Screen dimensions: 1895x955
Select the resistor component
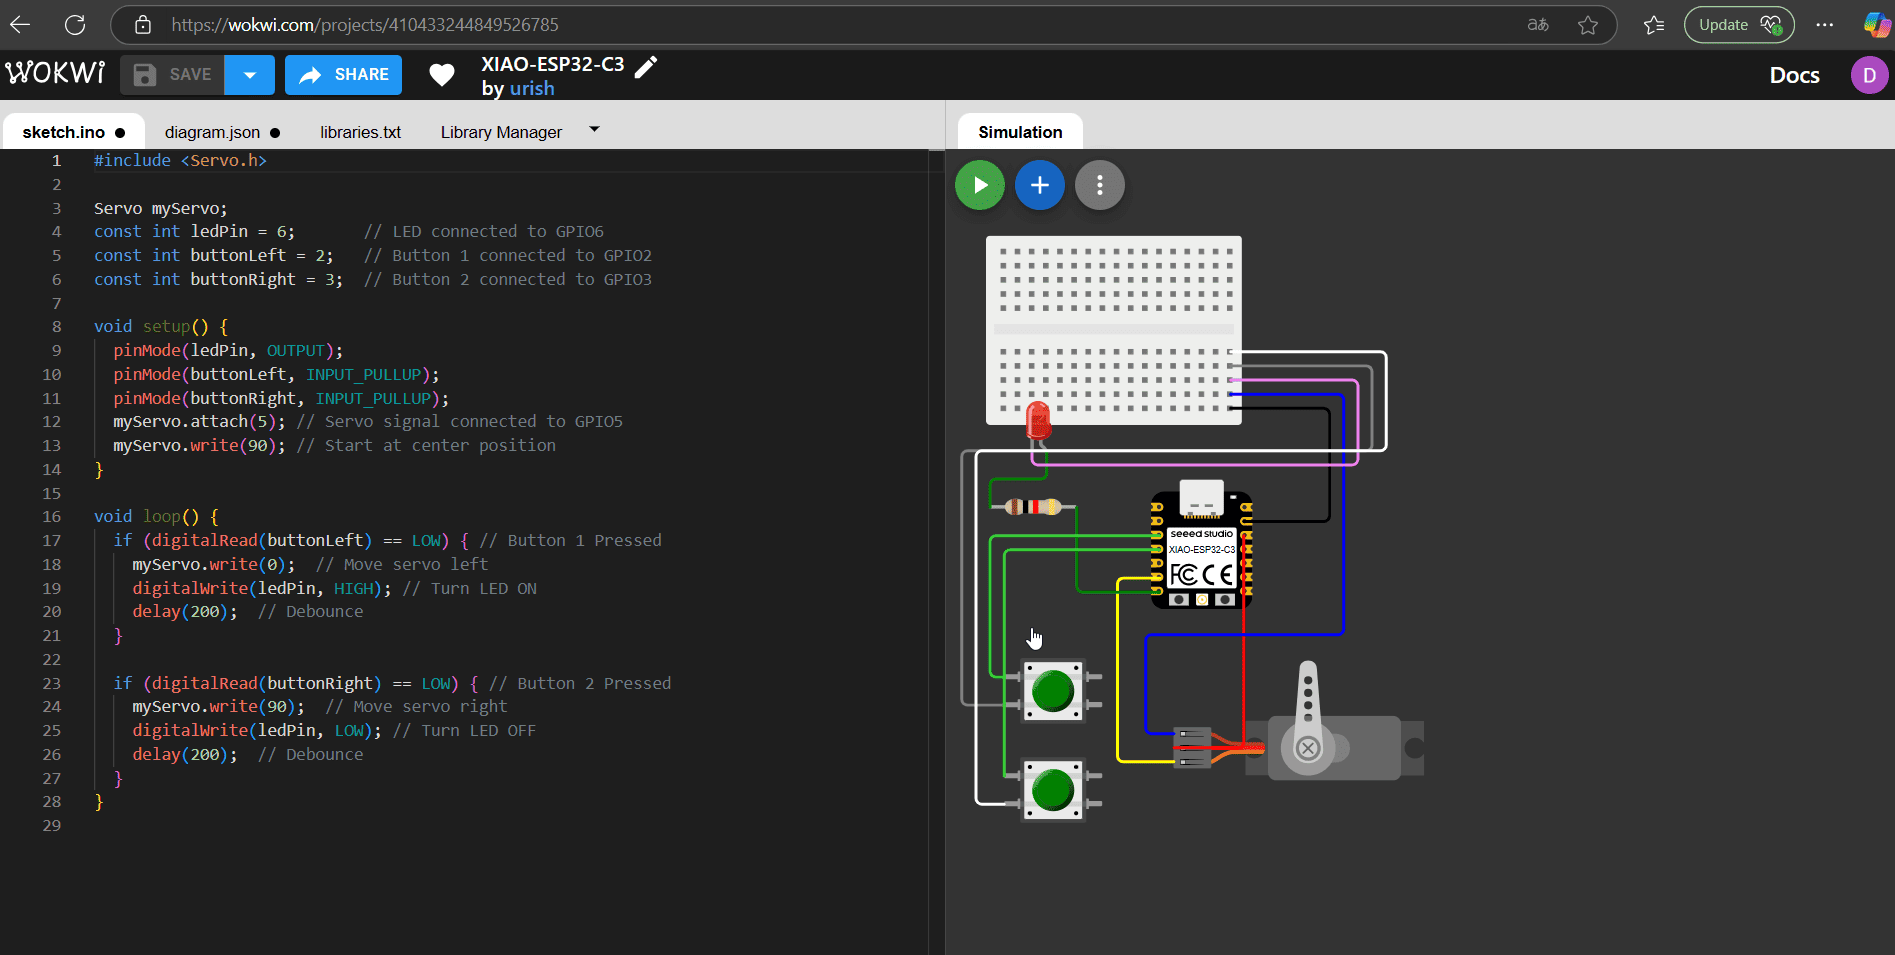click(x=1032, y=507)
